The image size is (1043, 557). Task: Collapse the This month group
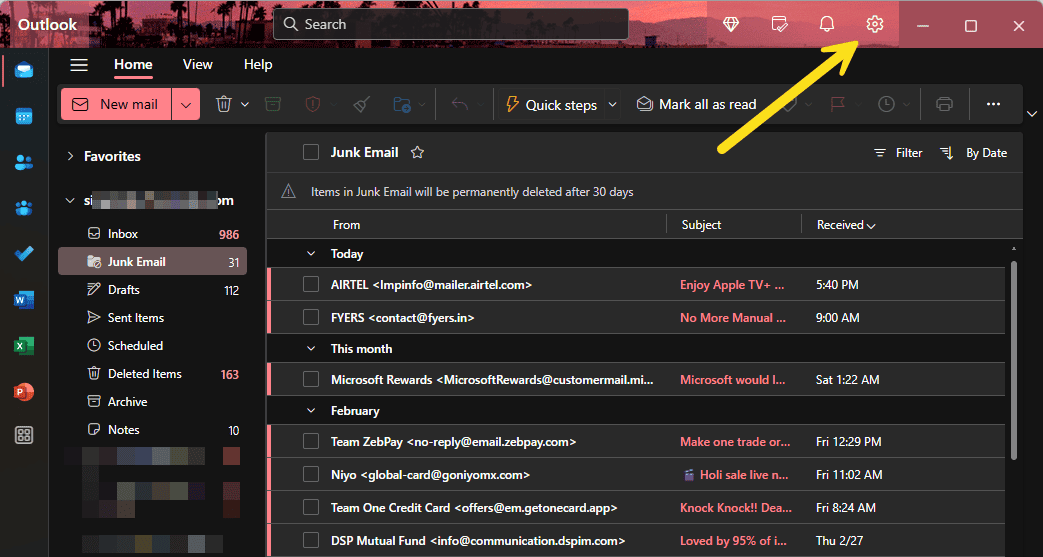[x=311, y=349]
